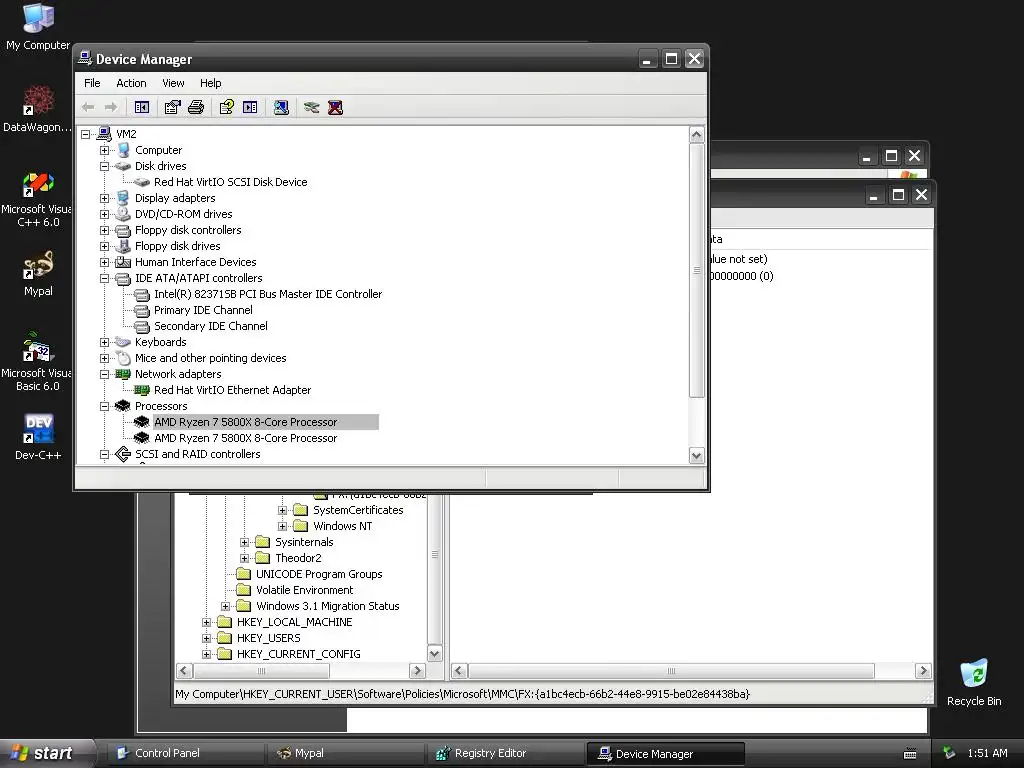
Task: Expand Mice and other pointing devices
Action: (x=104, y=358)
